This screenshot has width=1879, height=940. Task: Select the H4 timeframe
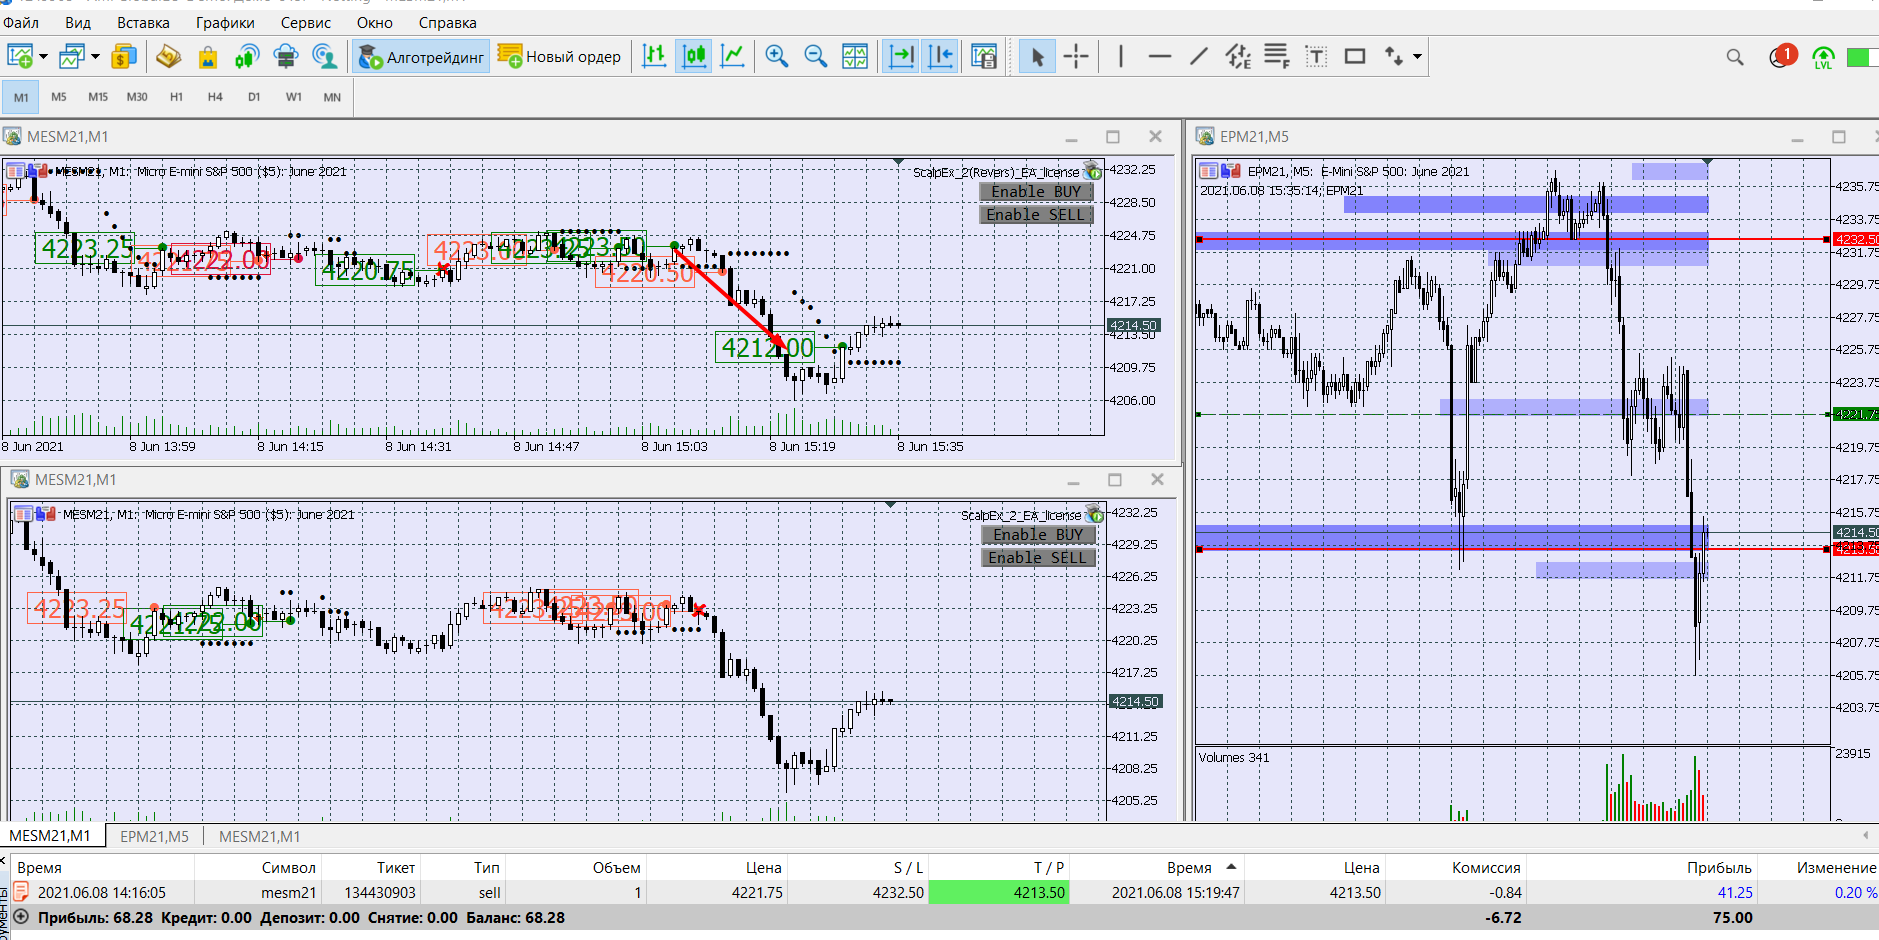[x=215, y=97]
